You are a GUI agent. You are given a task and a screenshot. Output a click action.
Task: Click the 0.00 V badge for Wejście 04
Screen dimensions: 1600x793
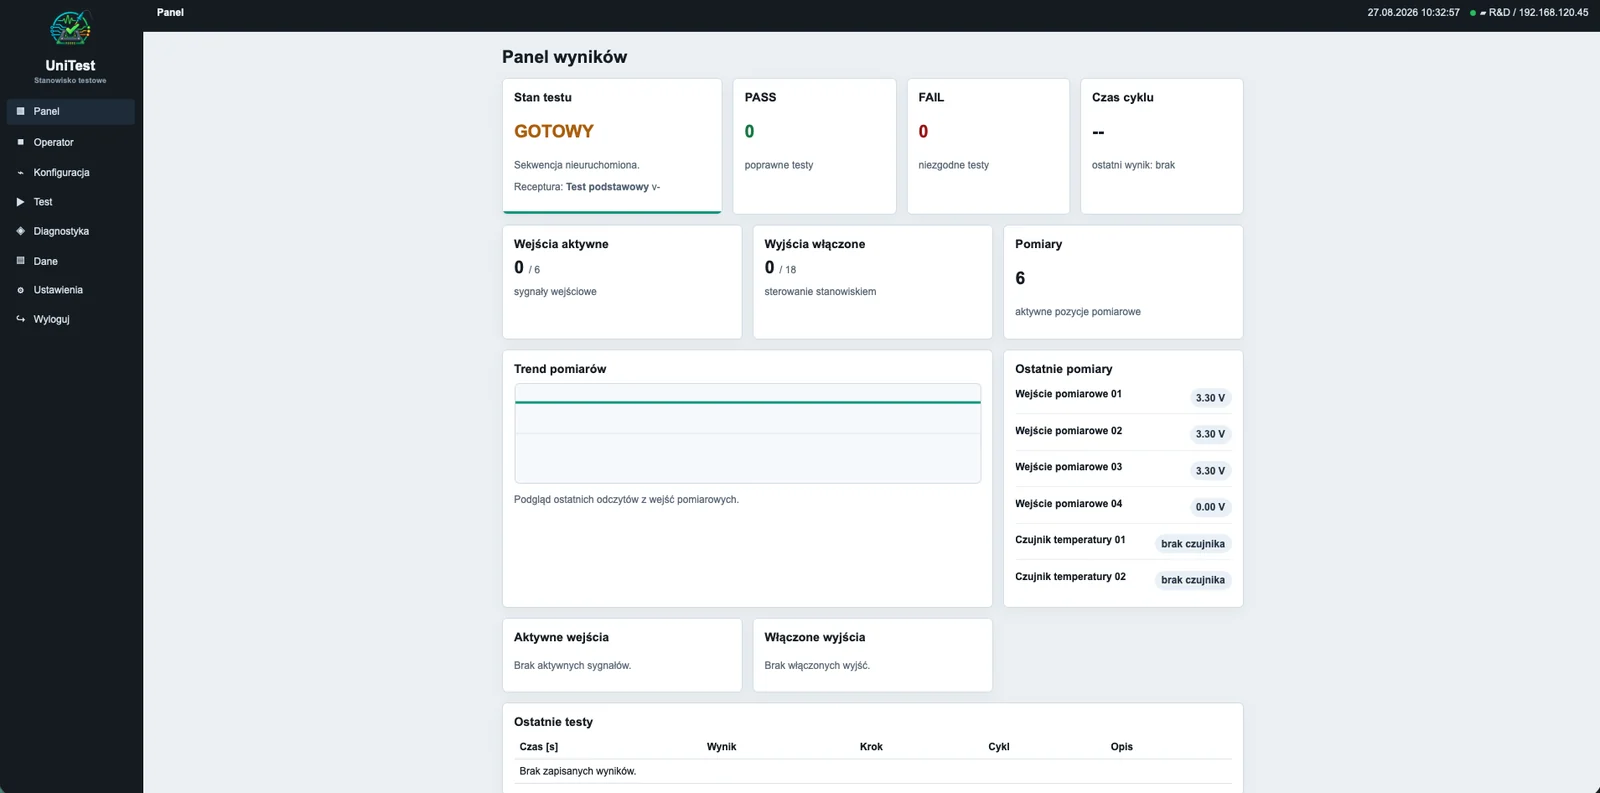[1210, 507]
